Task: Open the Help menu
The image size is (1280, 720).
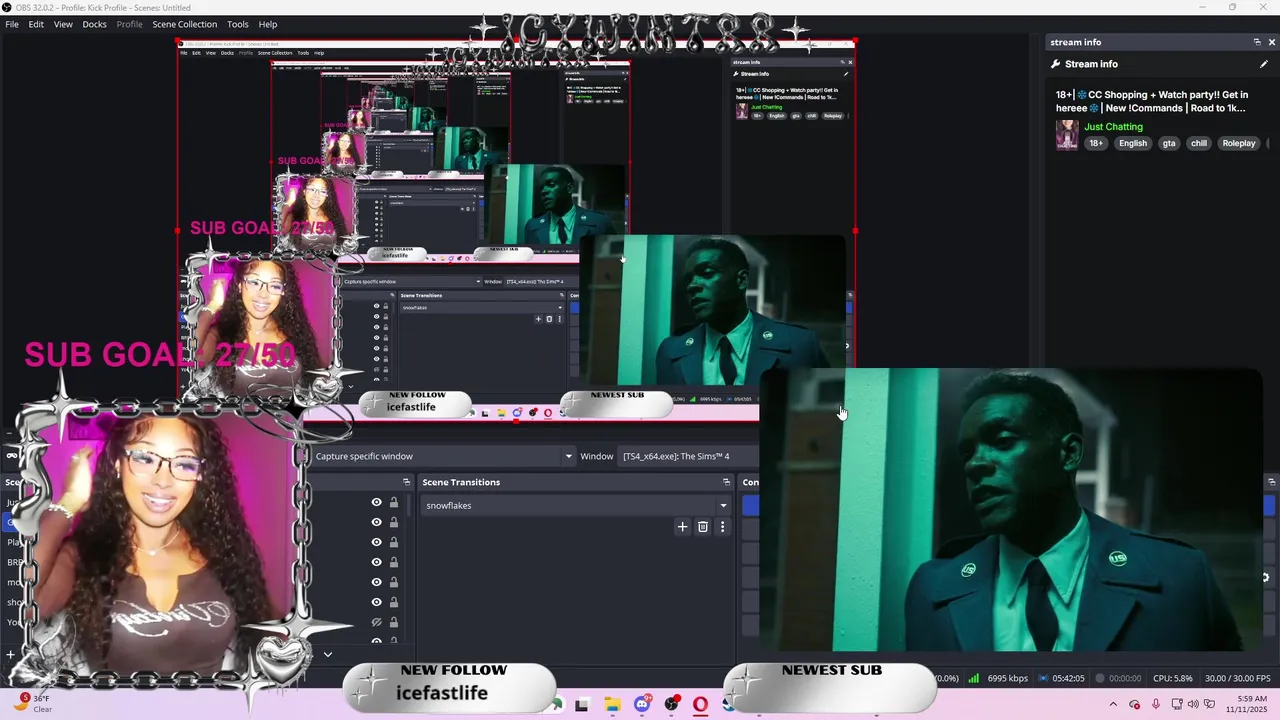Action: click(x=268, y=24)
